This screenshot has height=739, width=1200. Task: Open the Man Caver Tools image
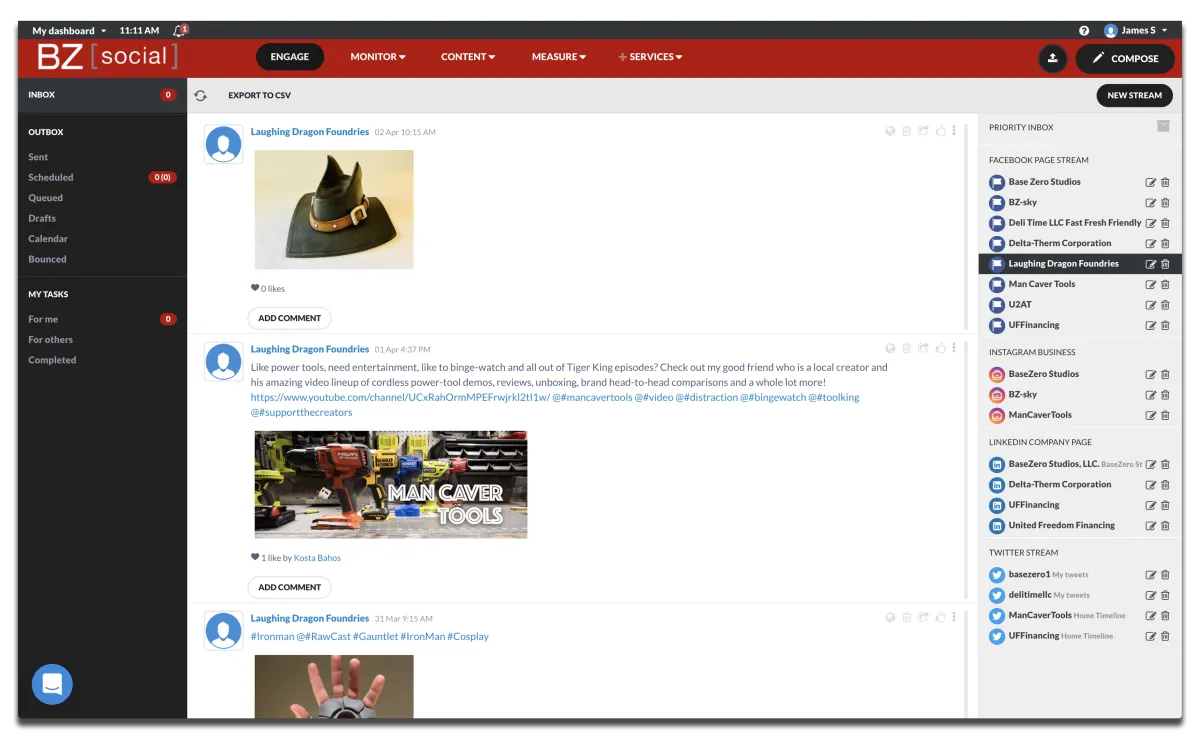(x=391, y=485)
